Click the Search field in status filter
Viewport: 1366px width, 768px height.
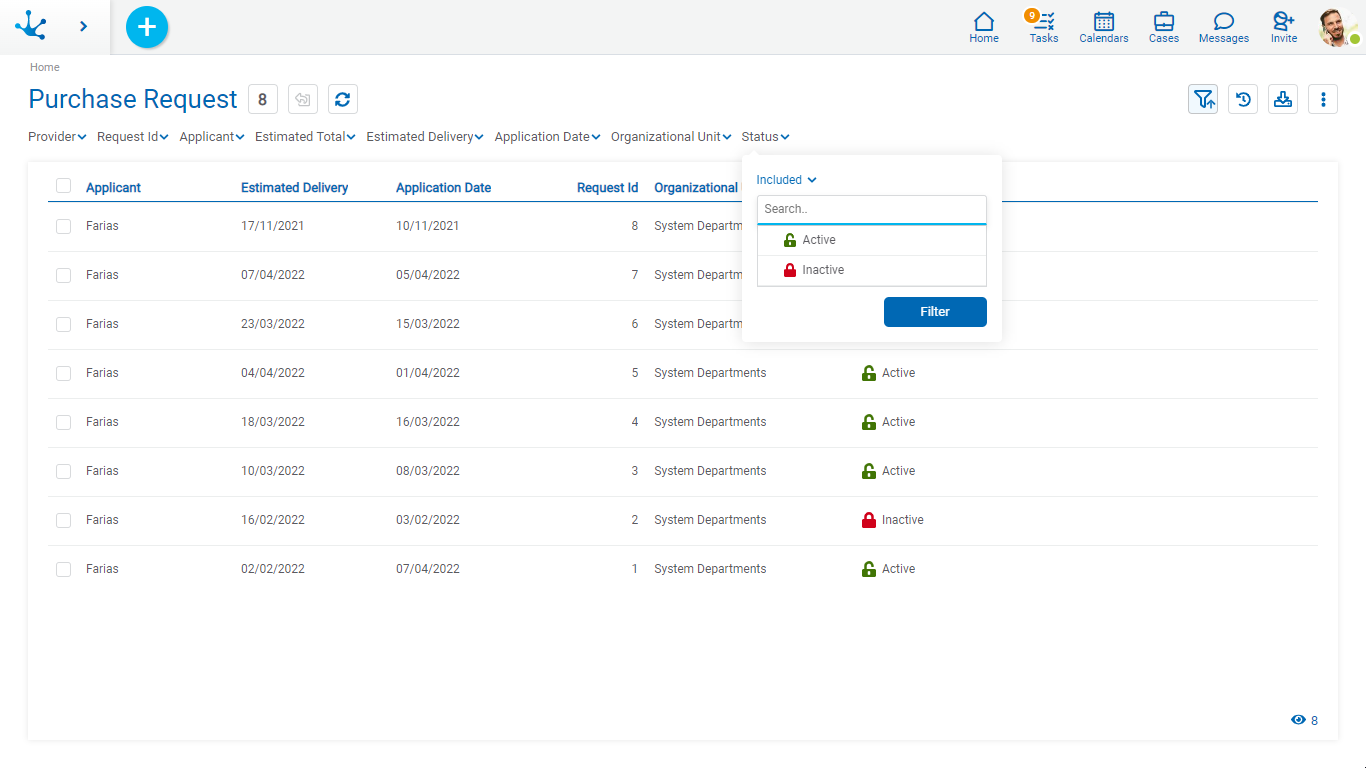coord(871,209)
